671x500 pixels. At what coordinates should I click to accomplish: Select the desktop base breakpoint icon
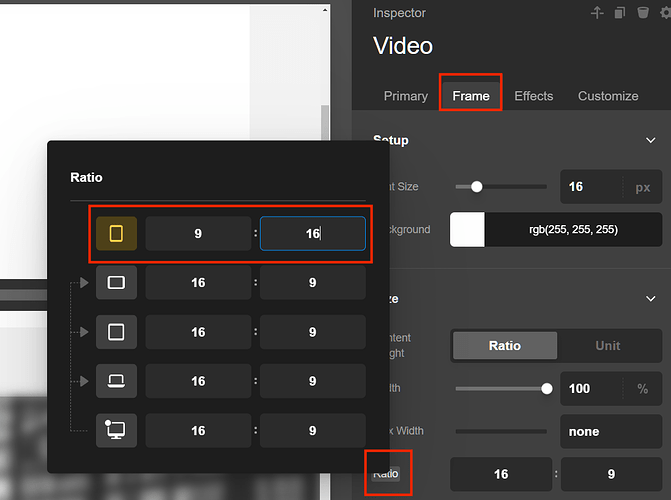click(116, 430)
